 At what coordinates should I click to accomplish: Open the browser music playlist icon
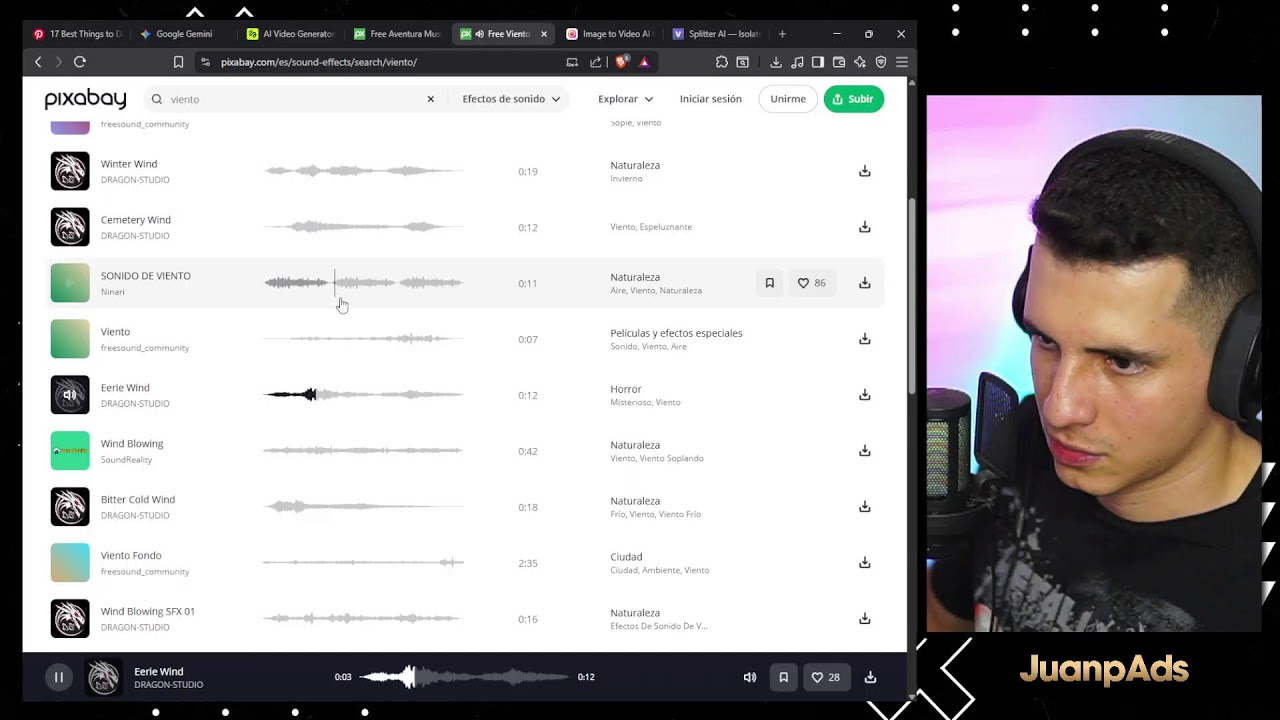(x=797, y=62)
